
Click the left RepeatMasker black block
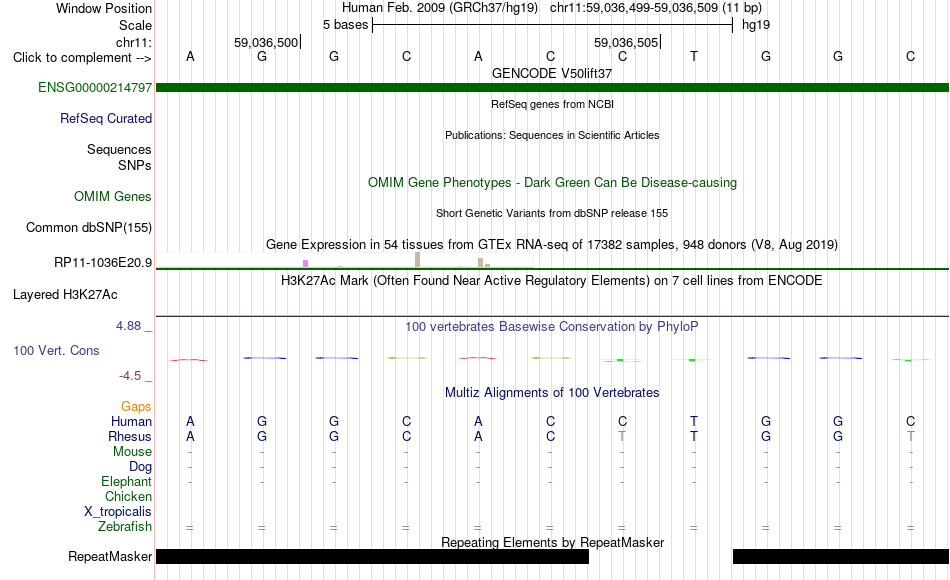373,556
